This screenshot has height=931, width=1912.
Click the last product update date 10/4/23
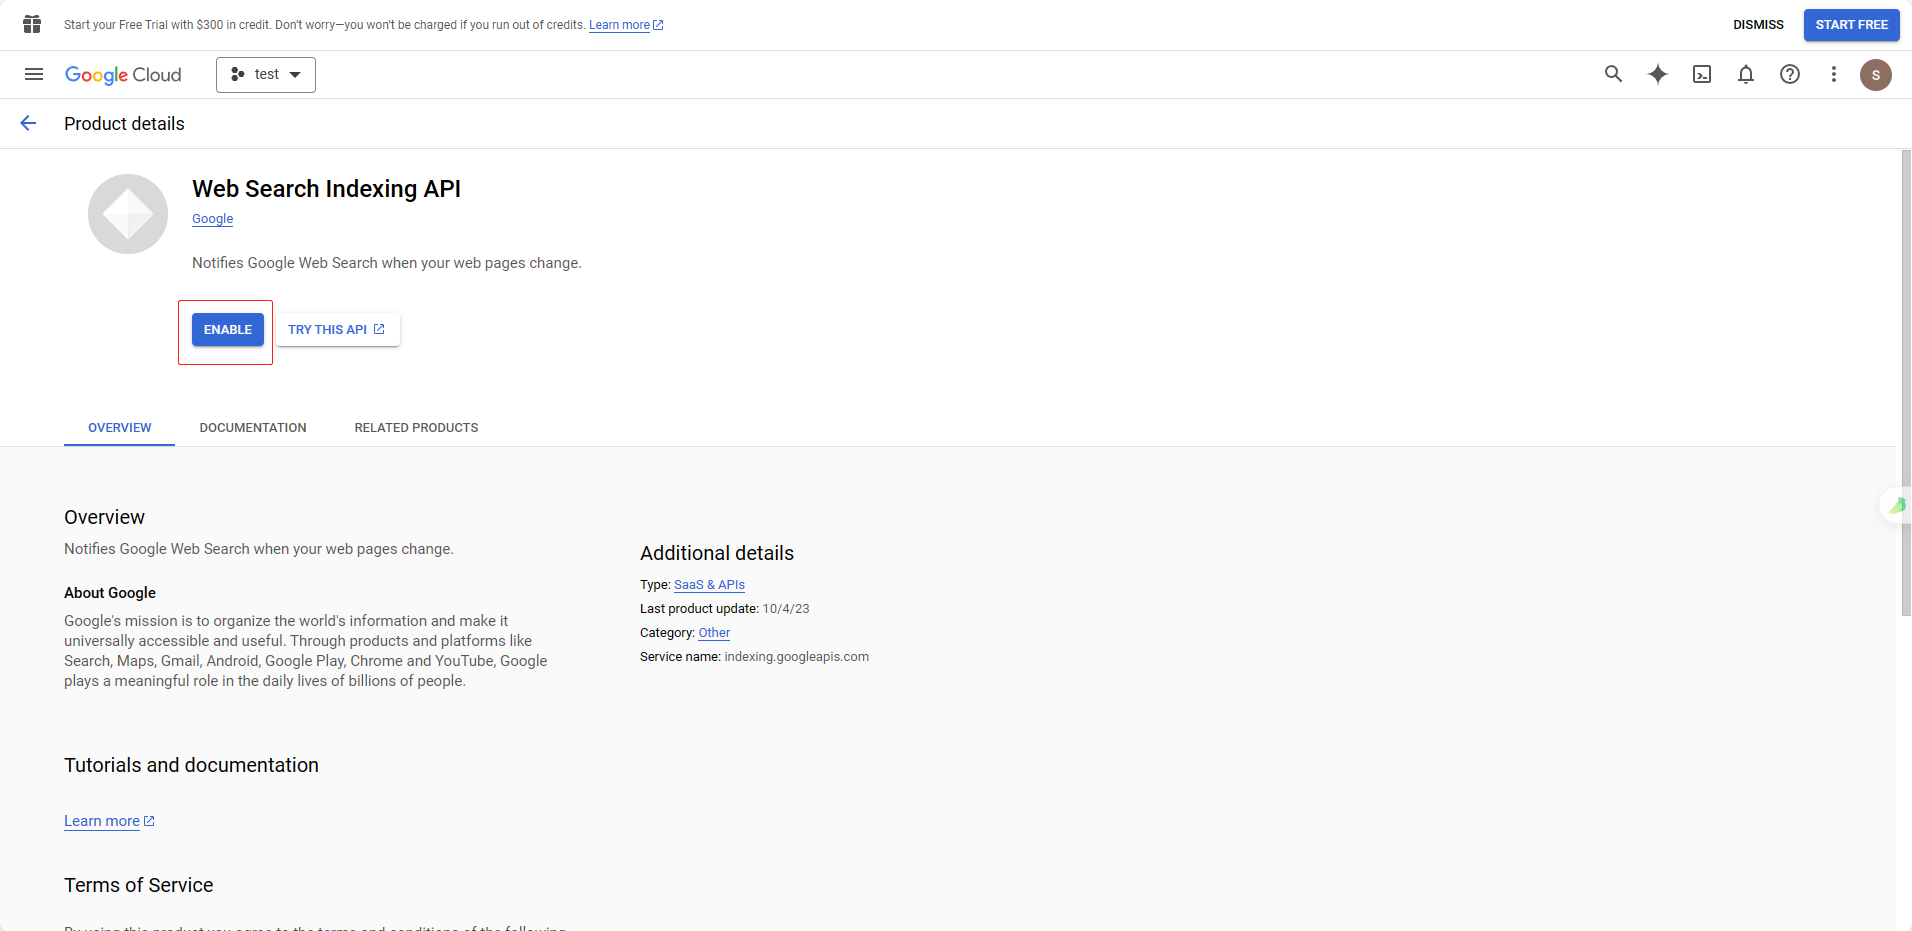[786, 609]
